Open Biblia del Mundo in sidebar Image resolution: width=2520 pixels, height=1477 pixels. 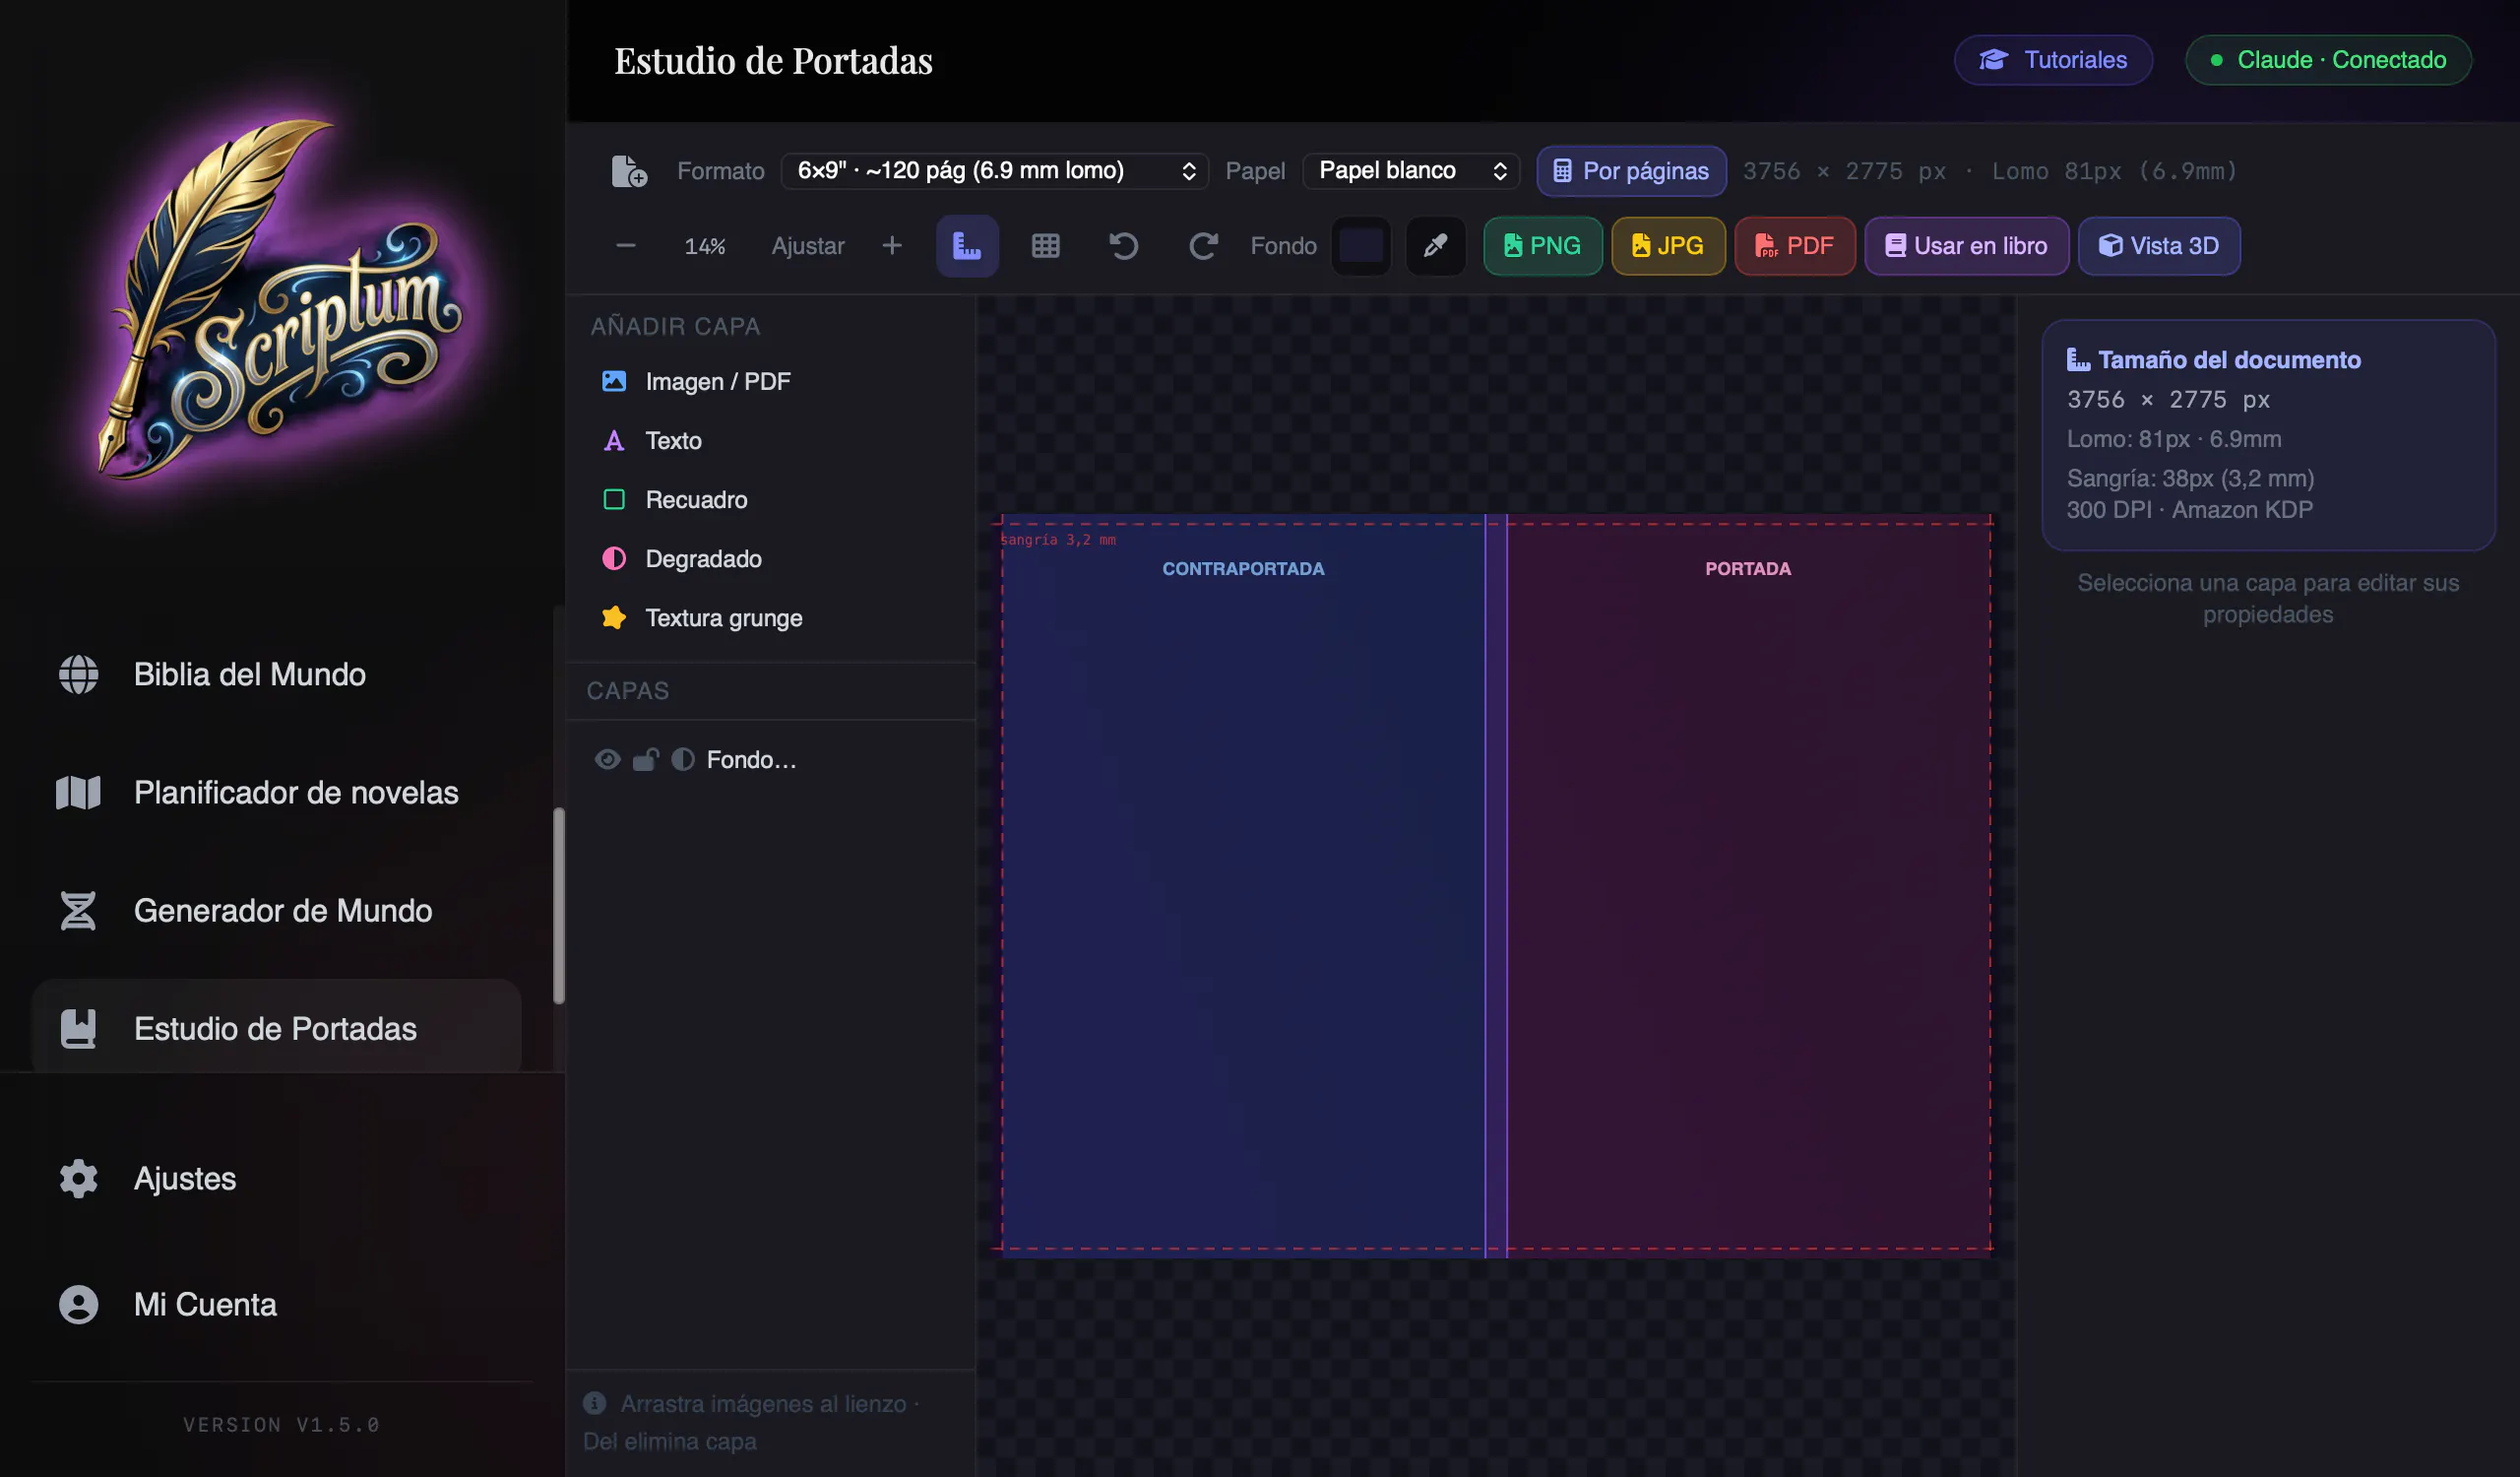pos(276,674)
